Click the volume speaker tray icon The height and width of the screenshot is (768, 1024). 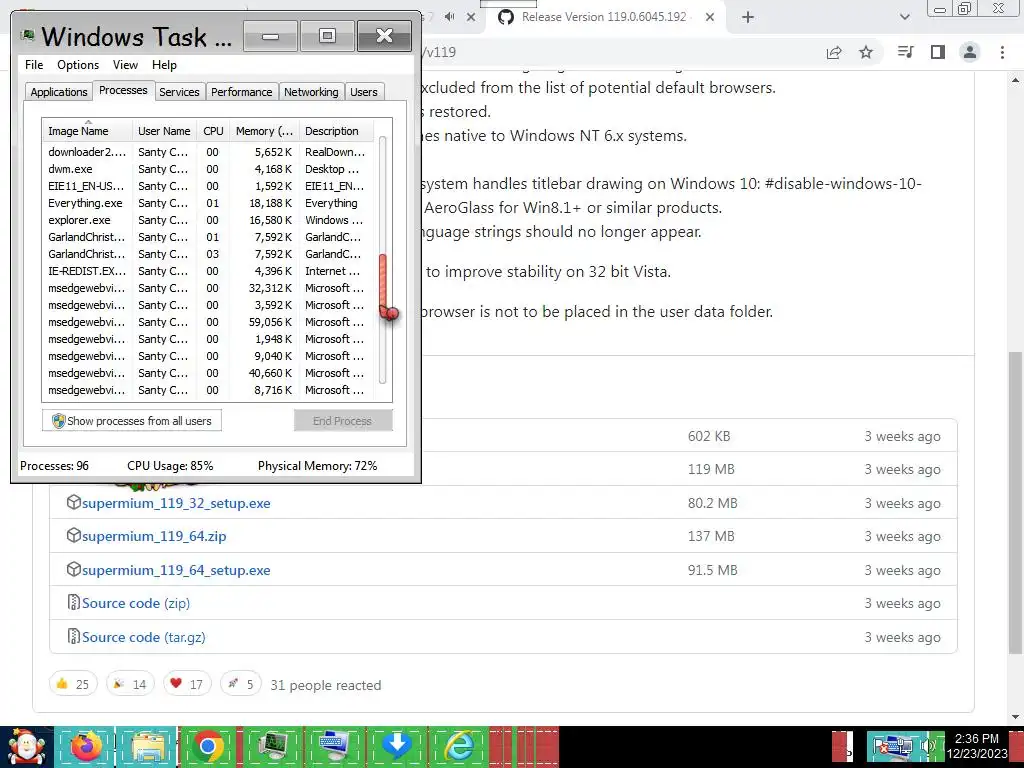[x=927, y=746]
